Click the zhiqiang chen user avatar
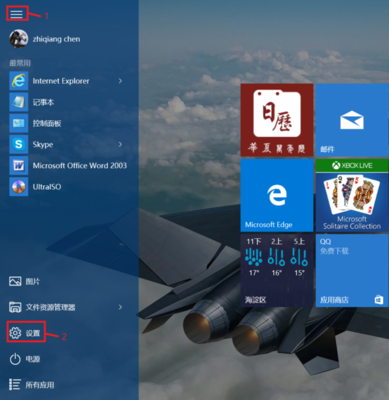 18,39
